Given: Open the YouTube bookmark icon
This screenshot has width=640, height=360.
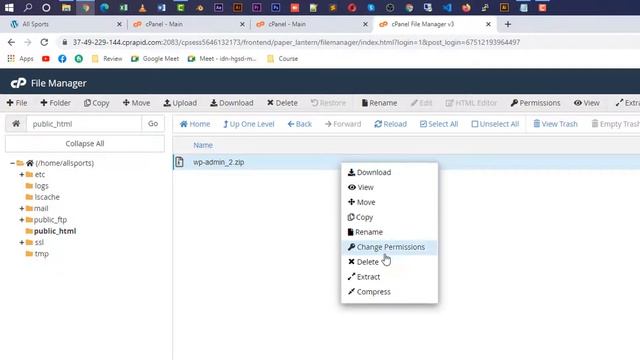Looking at the screenshot, I should point(46,59).
